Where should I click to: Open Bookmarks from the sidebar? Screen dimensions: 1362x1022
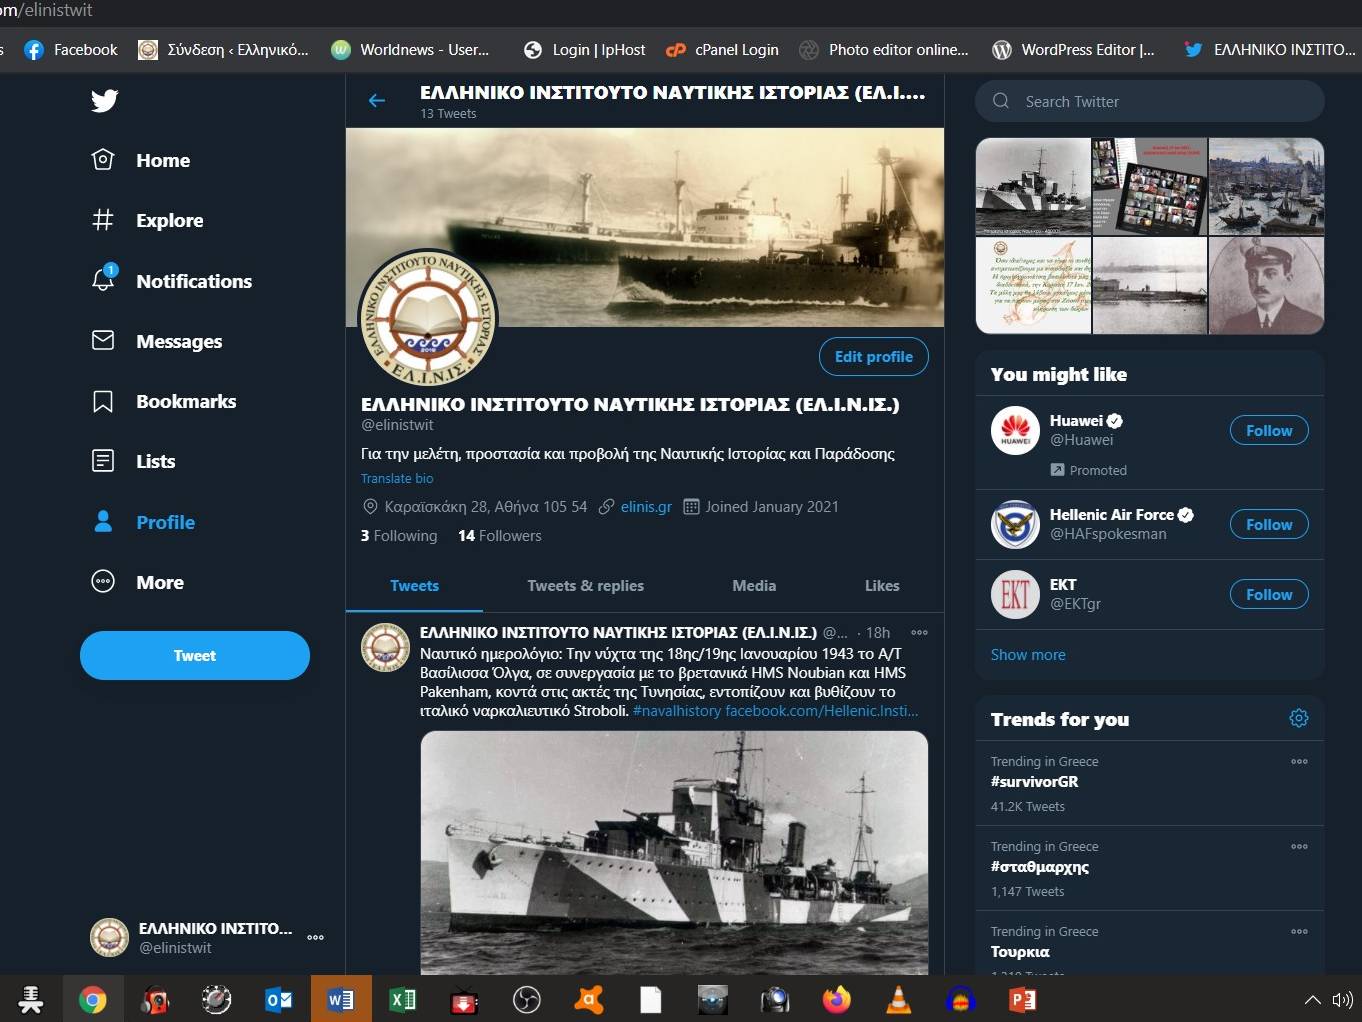(185, 401)
